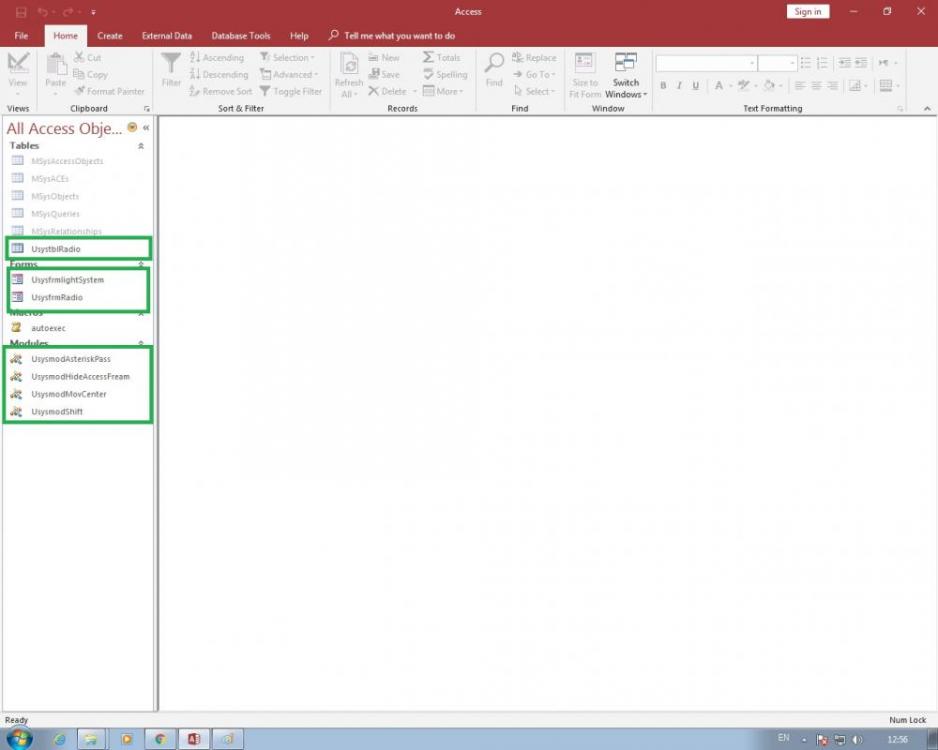Open the Clipboard pane launcher
The width and height of the screenshot is (938, 750).
pyautogui.click(x=147, y=109)
